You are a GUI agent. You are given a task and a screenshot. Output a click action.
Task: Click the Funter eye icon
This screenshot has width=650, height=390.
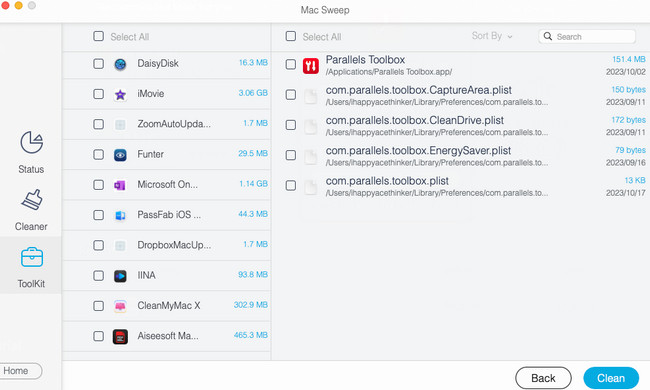tap(120, 155)
